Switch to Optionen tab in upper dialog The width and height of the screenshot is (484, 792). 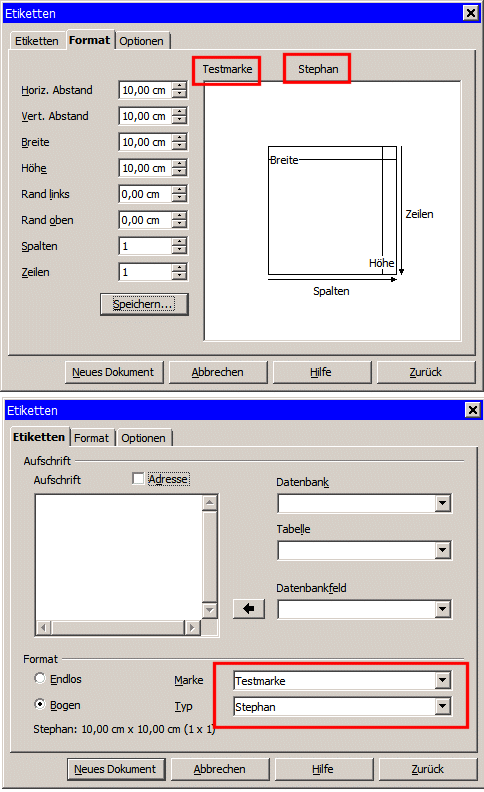coord(141,41)
